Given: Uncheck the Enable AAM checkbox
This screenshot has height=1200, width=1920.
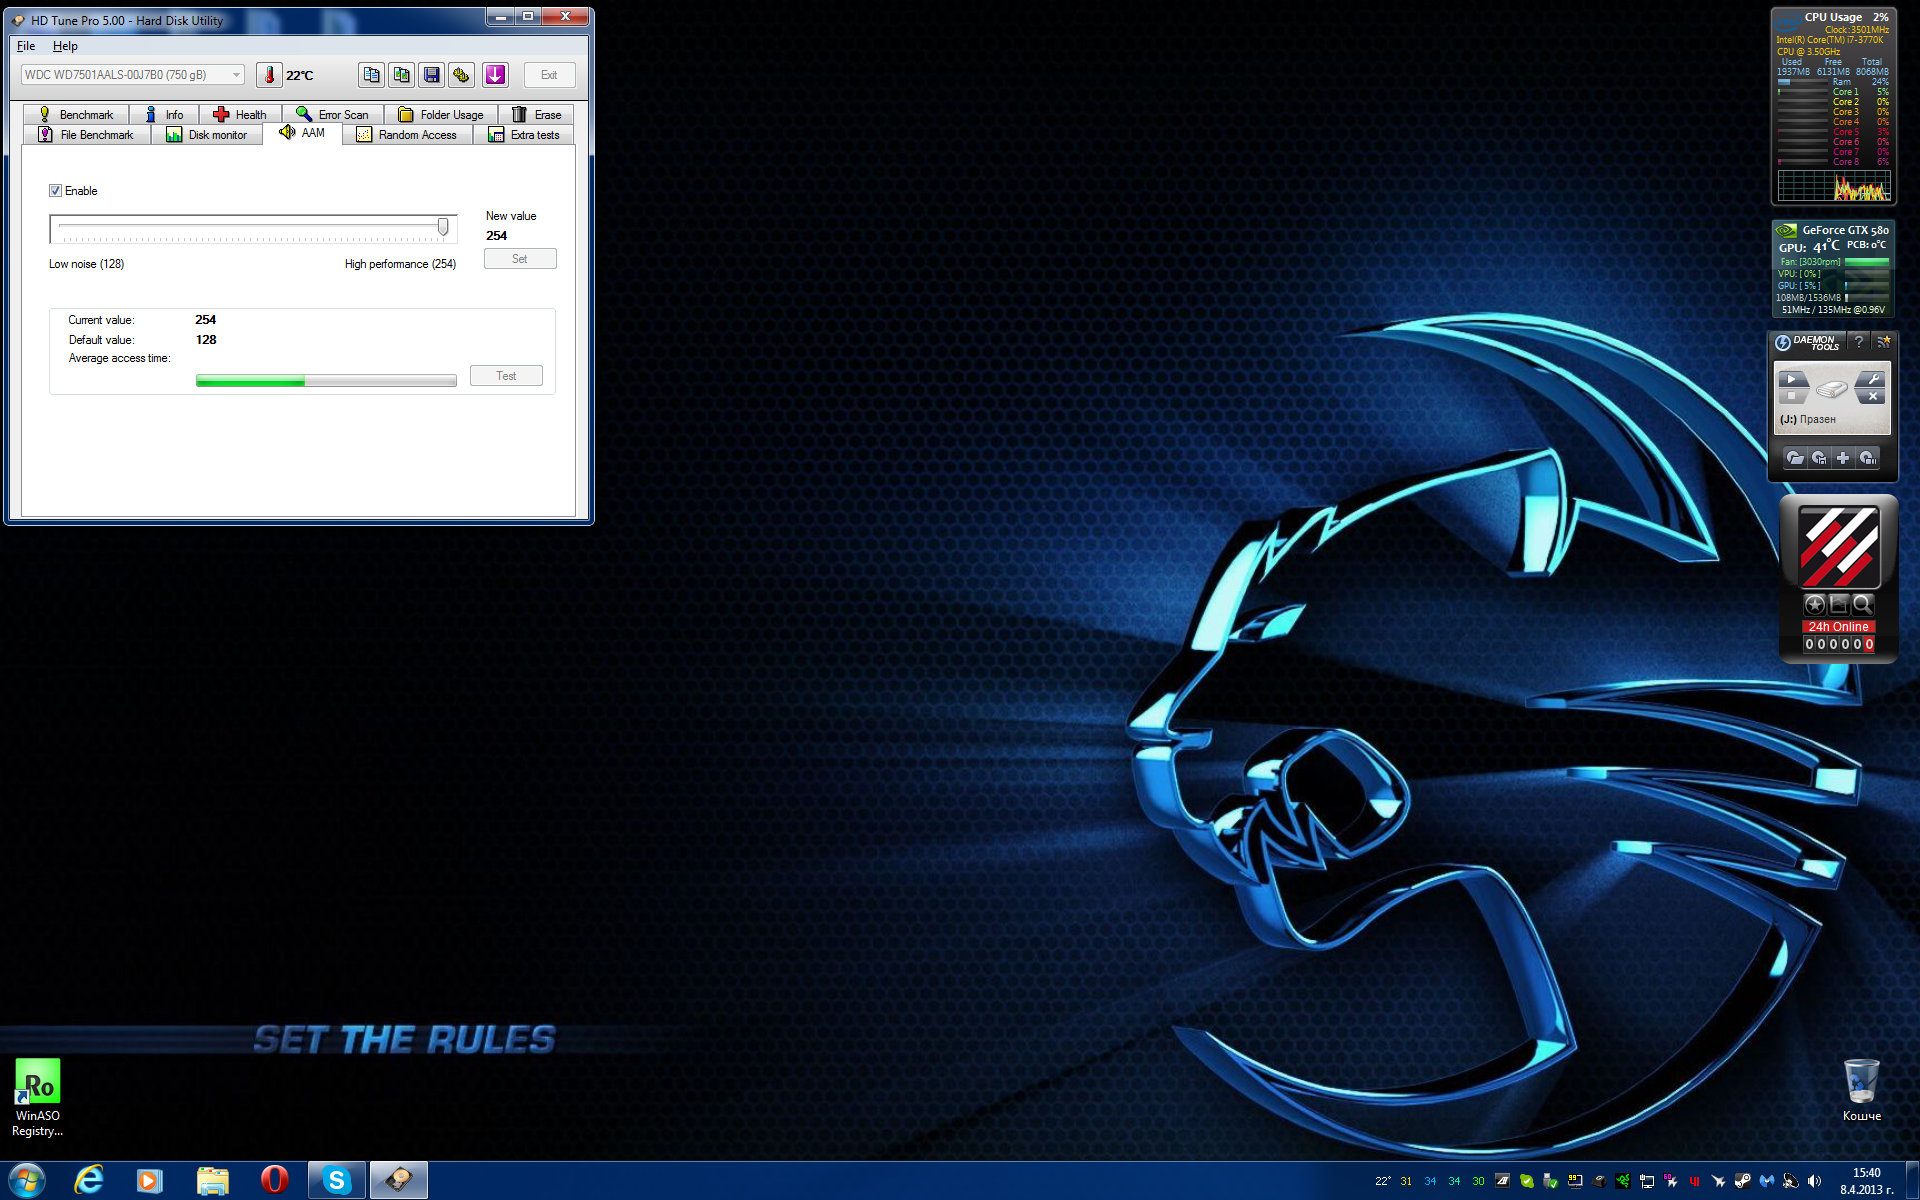Looking at the screenshot, I should click(x=56, y=191).
